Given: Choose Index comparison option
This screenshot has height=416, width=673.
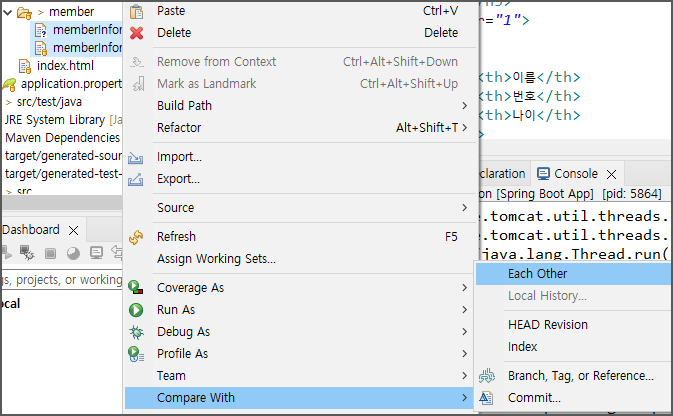Looking at the screenshot, I should click(x=573, y=346).
